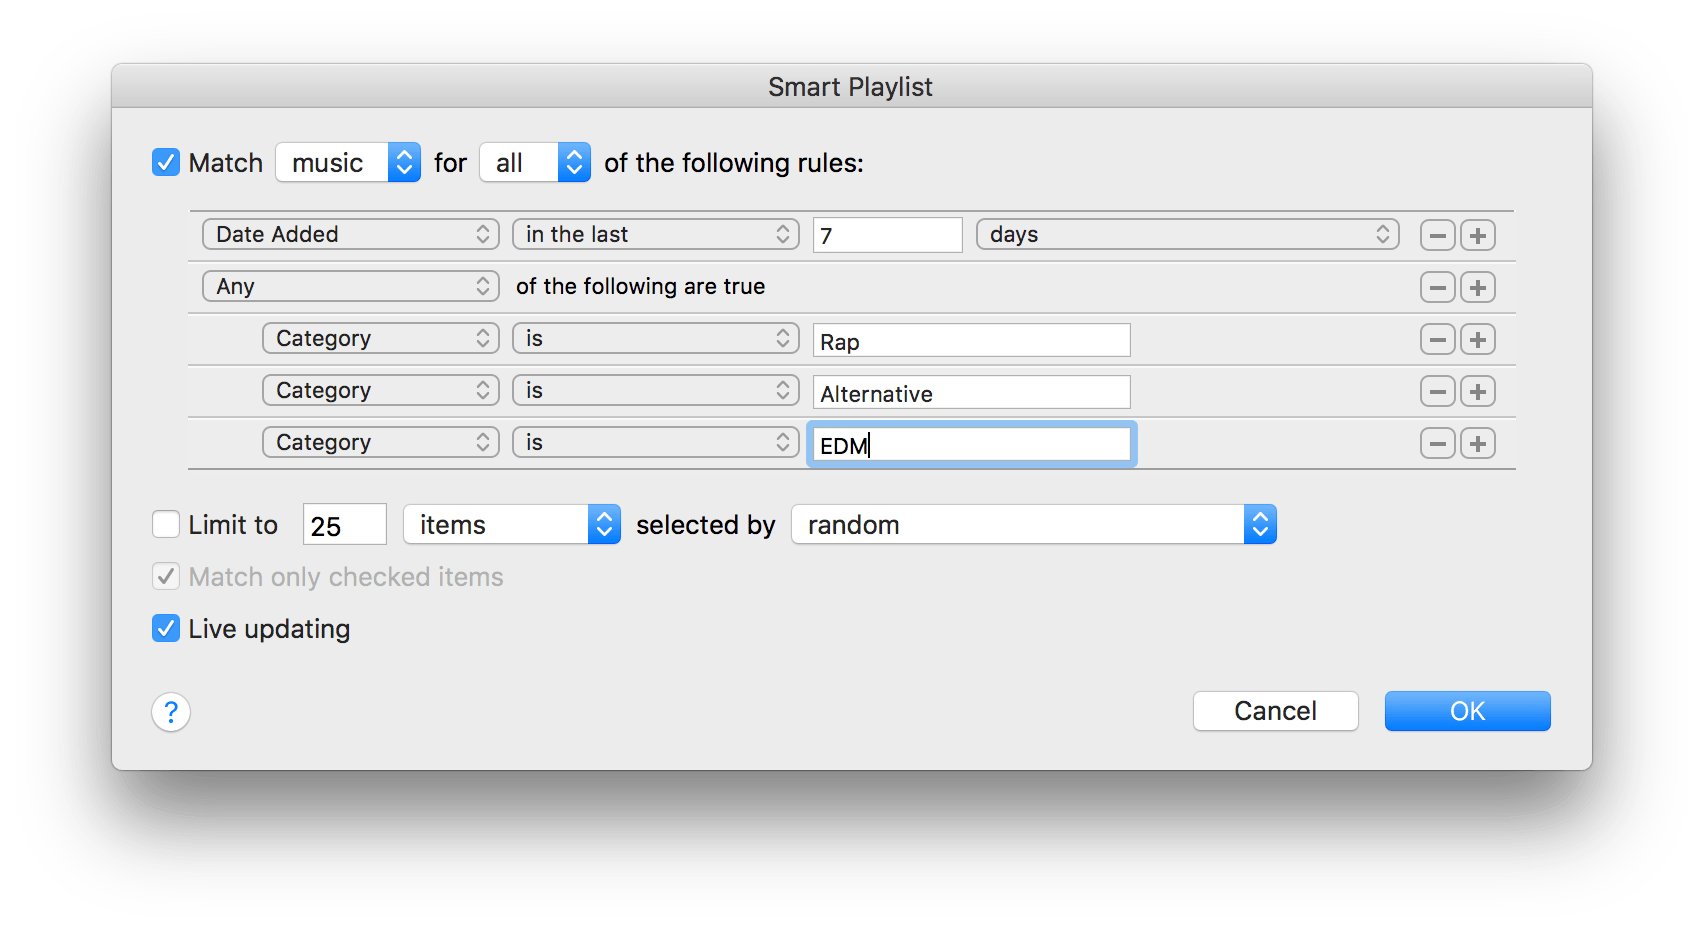1704x930 pixels.
Task: Remove the Category is Rap rule
Action: 1437,340
